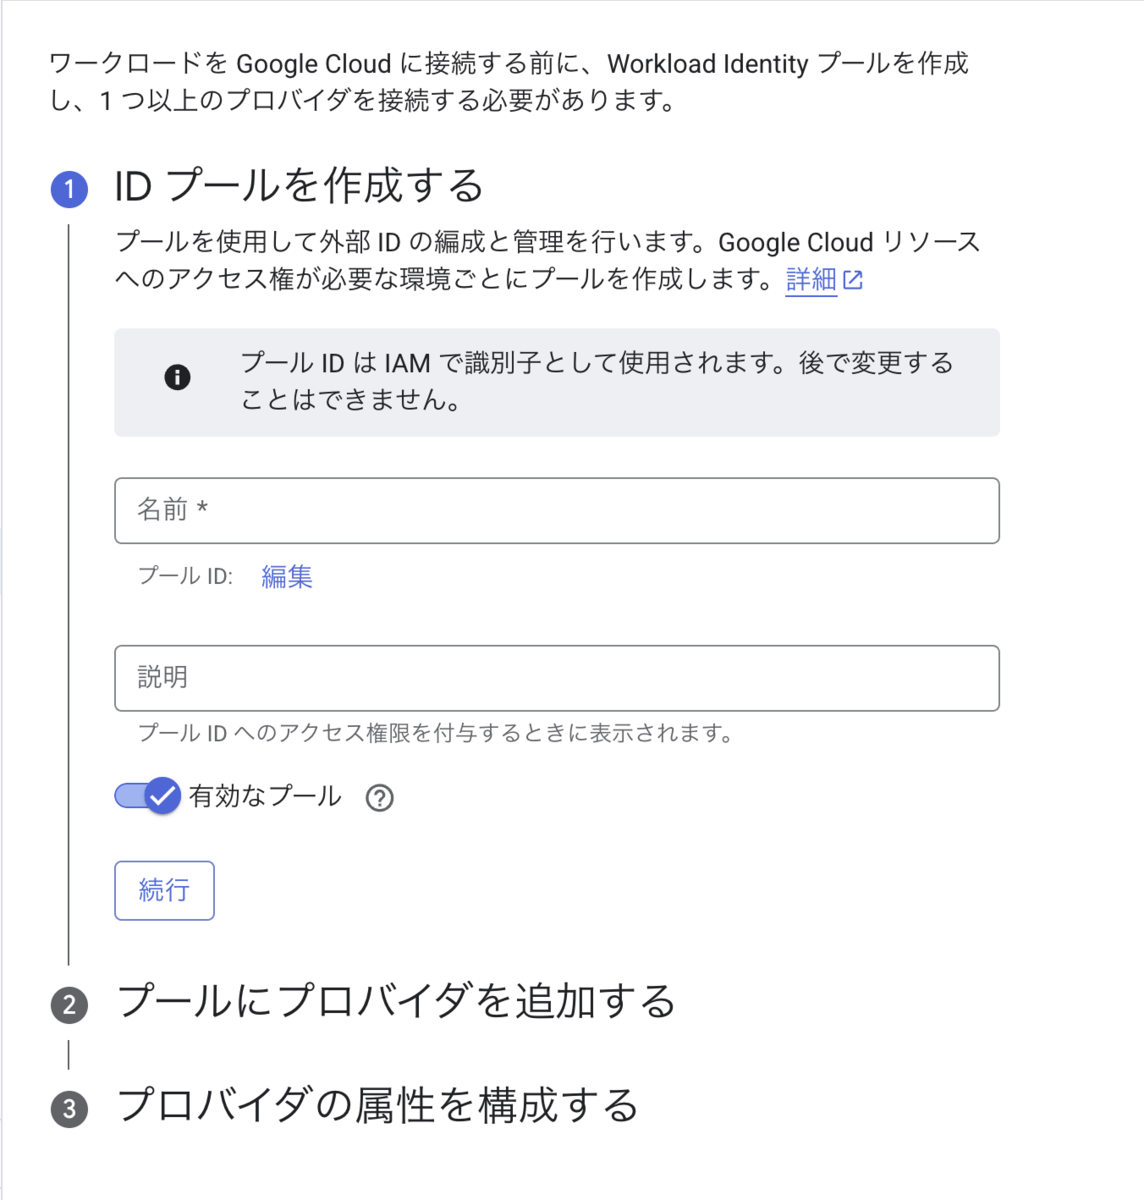Expand the プロバイダの属性を構成する step
The height and width of the screenshot is (1200, 1144).
coord(377,1105)
